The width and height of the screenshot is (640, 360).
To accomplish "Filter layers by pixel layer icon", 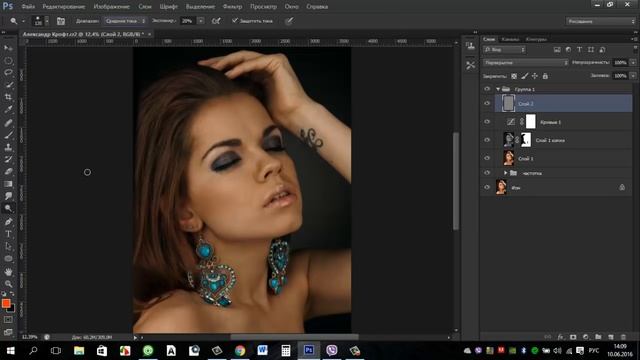I will pos(557,50).
